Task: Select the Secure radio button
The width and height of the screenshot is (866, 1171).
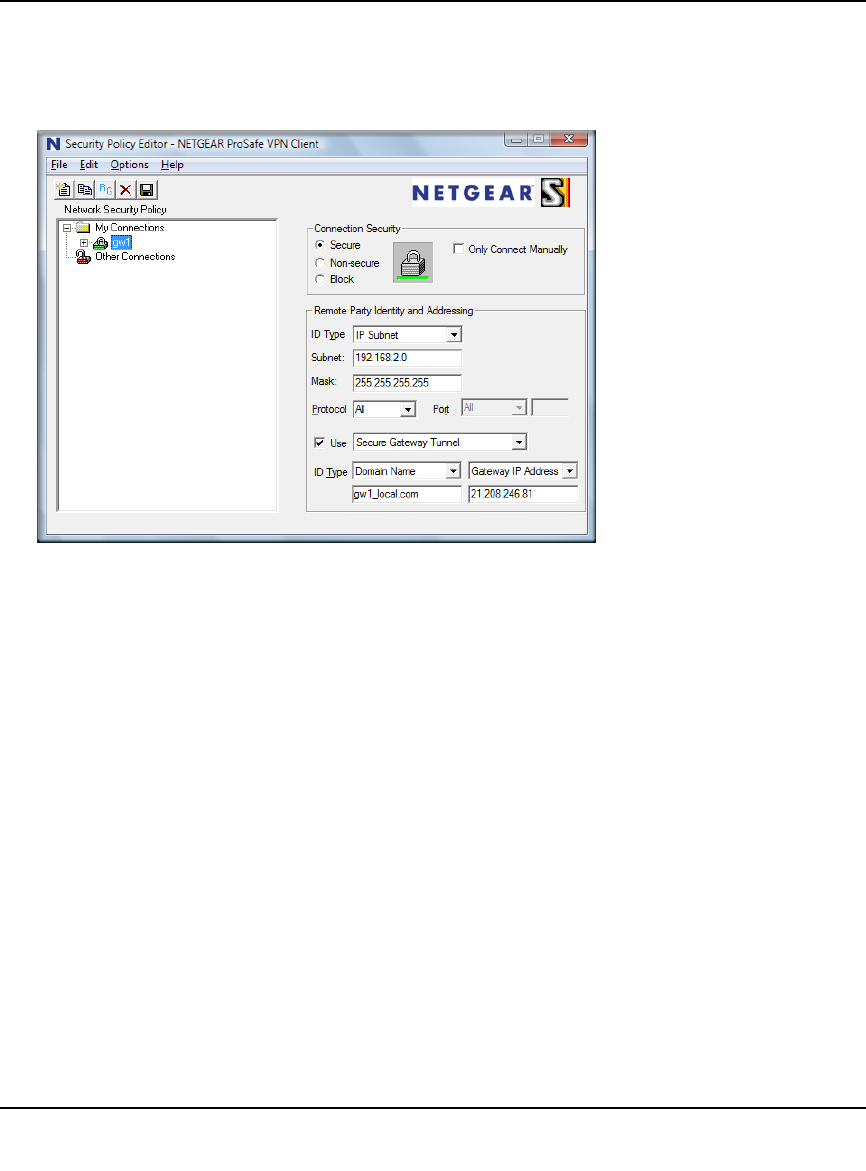Action: [320, 245]
